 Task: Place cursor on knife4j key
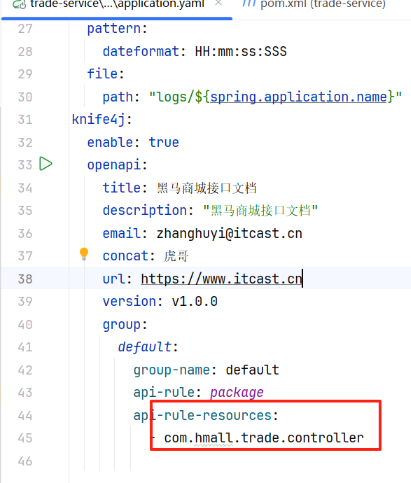[99, 119]
